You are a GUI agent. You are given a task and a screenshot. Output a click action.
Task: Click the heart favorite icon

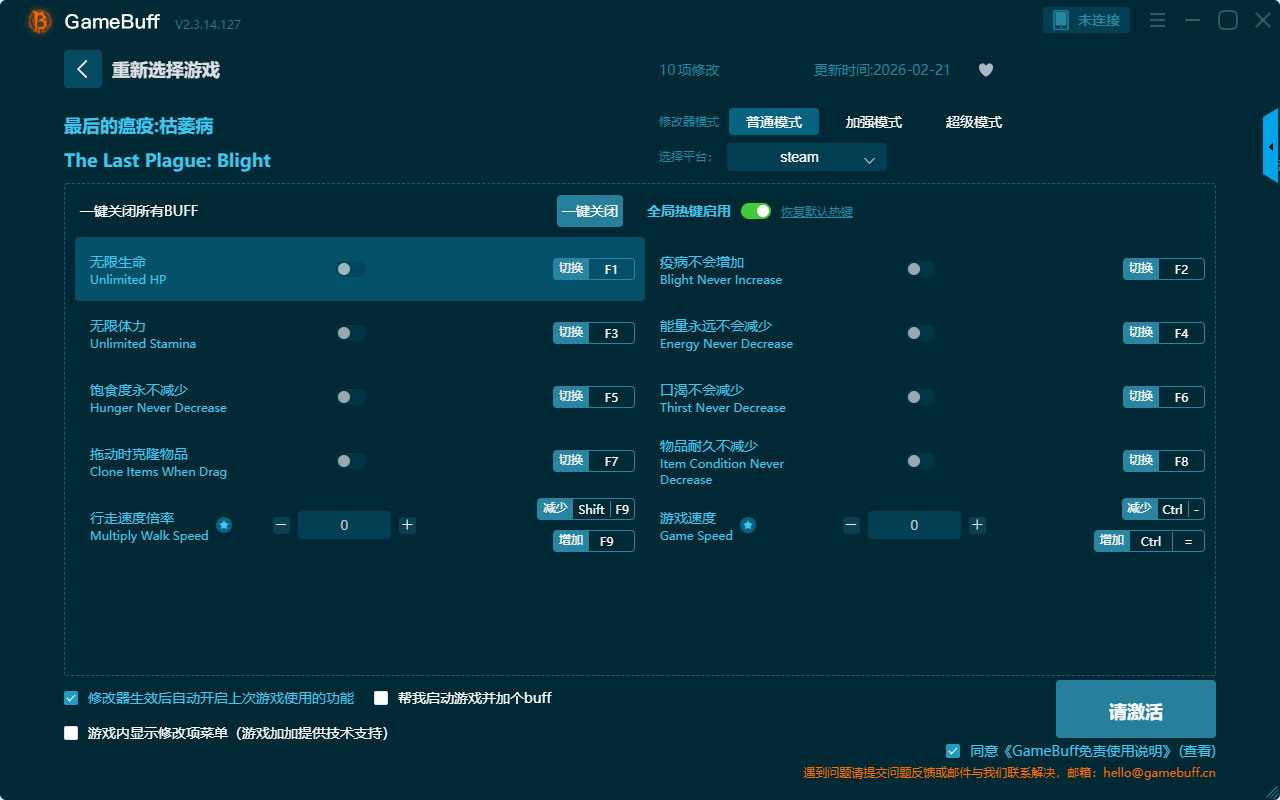coord(985,70)
